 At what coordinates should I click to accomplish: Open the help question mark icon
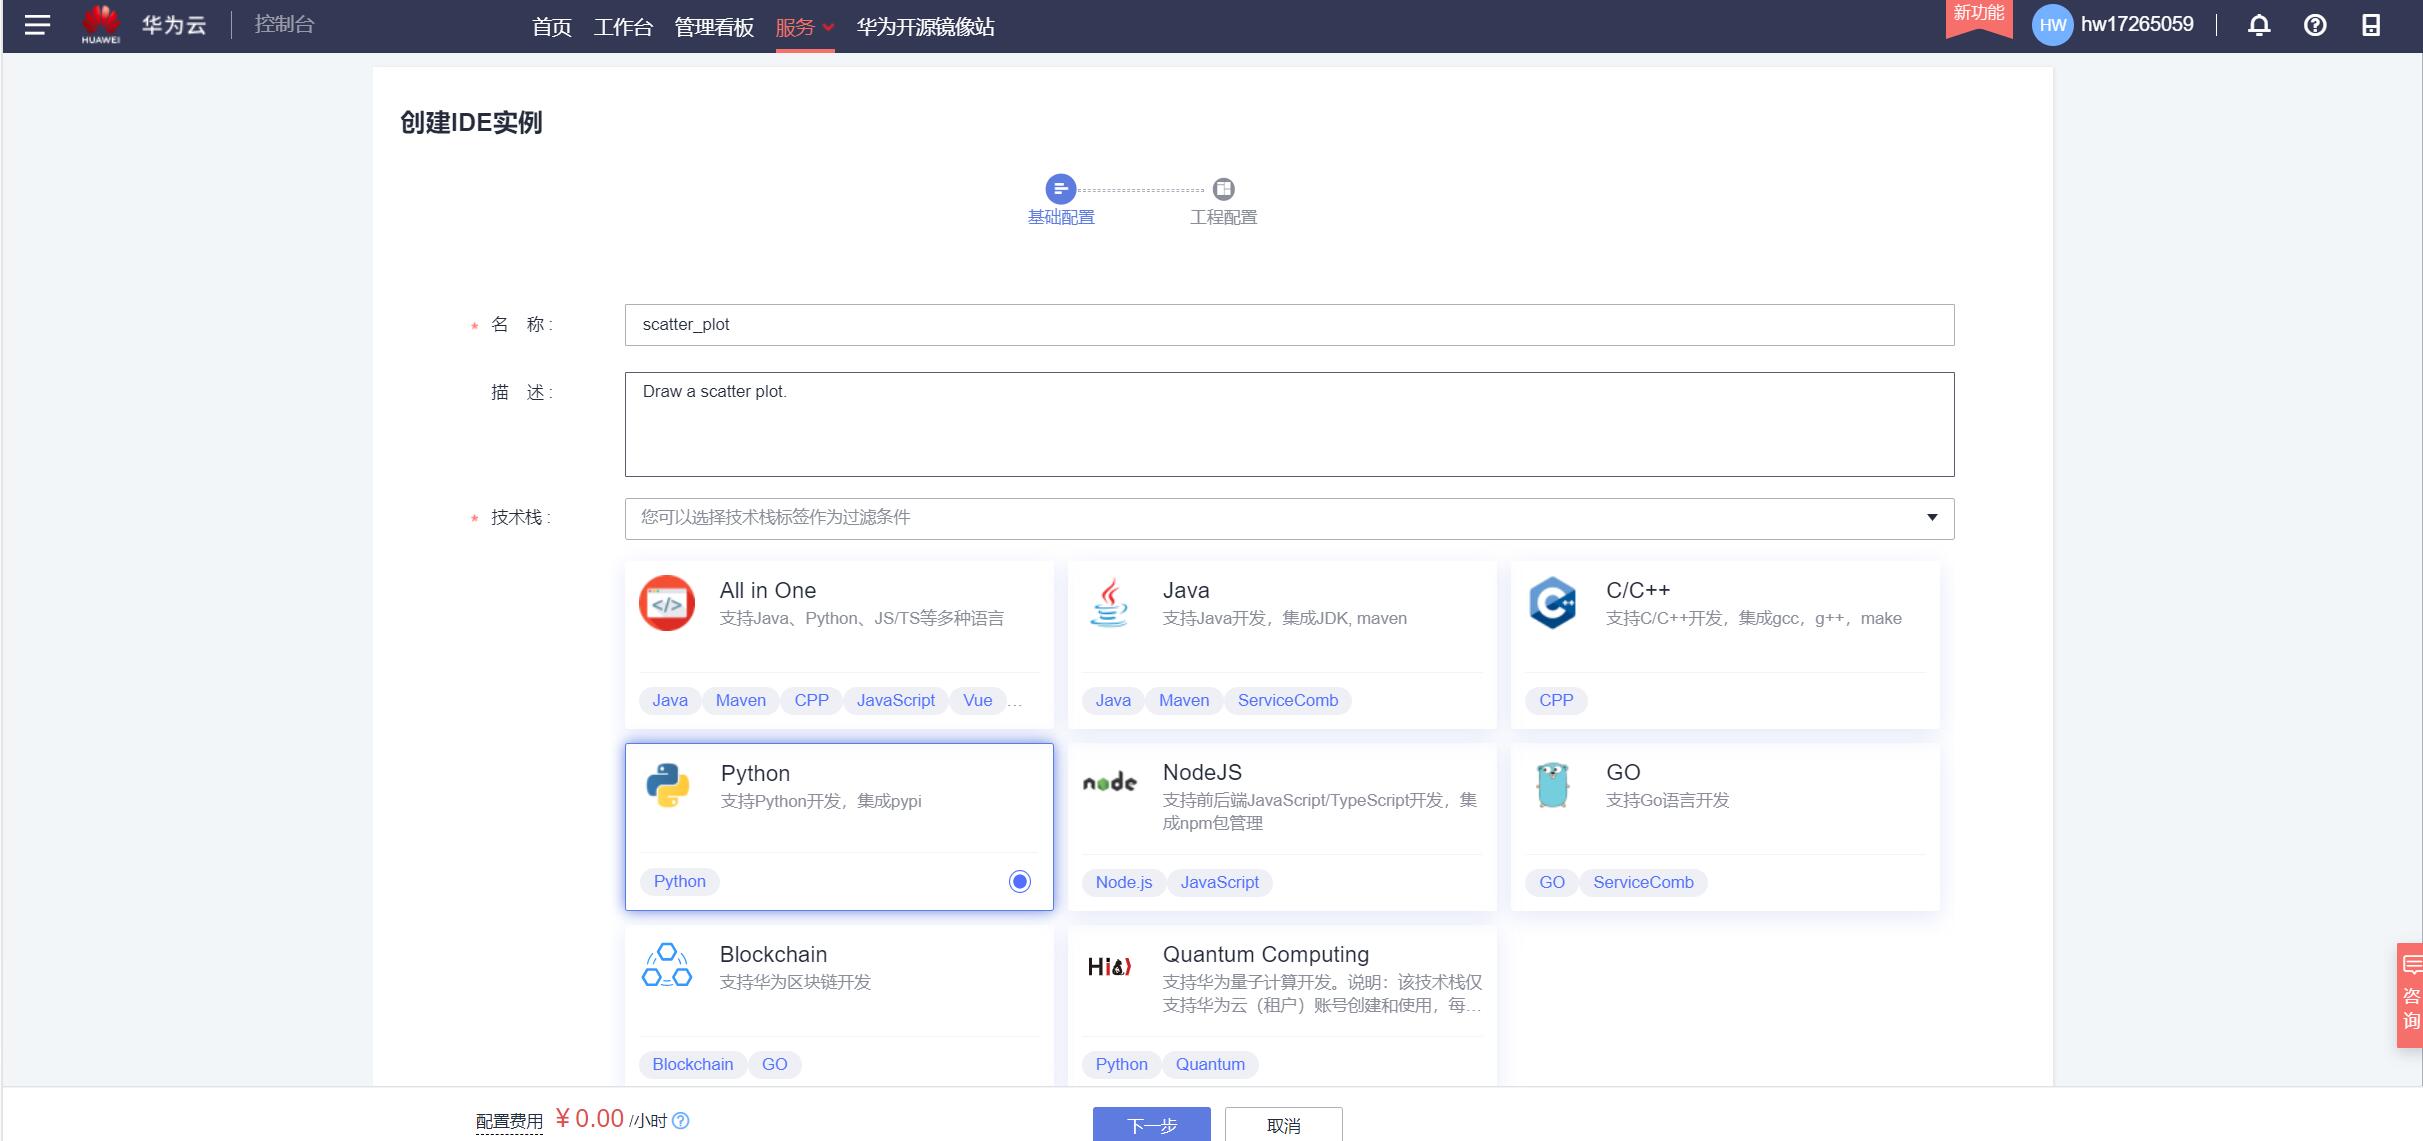point(2315,26)
